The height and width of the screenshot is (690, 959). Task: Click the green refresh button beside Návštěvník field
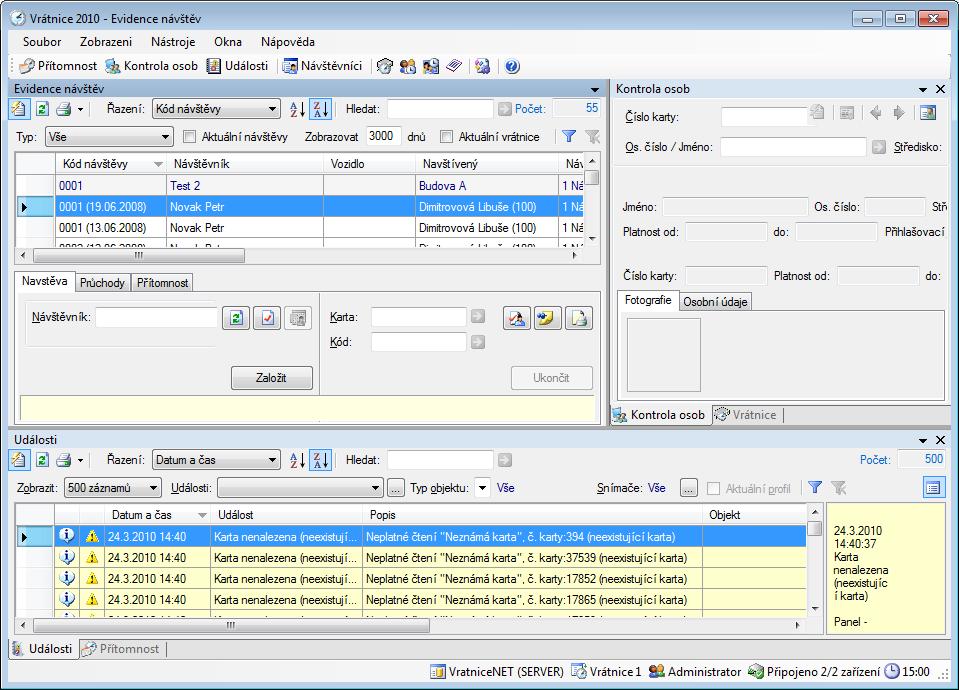tap(236, 317)
